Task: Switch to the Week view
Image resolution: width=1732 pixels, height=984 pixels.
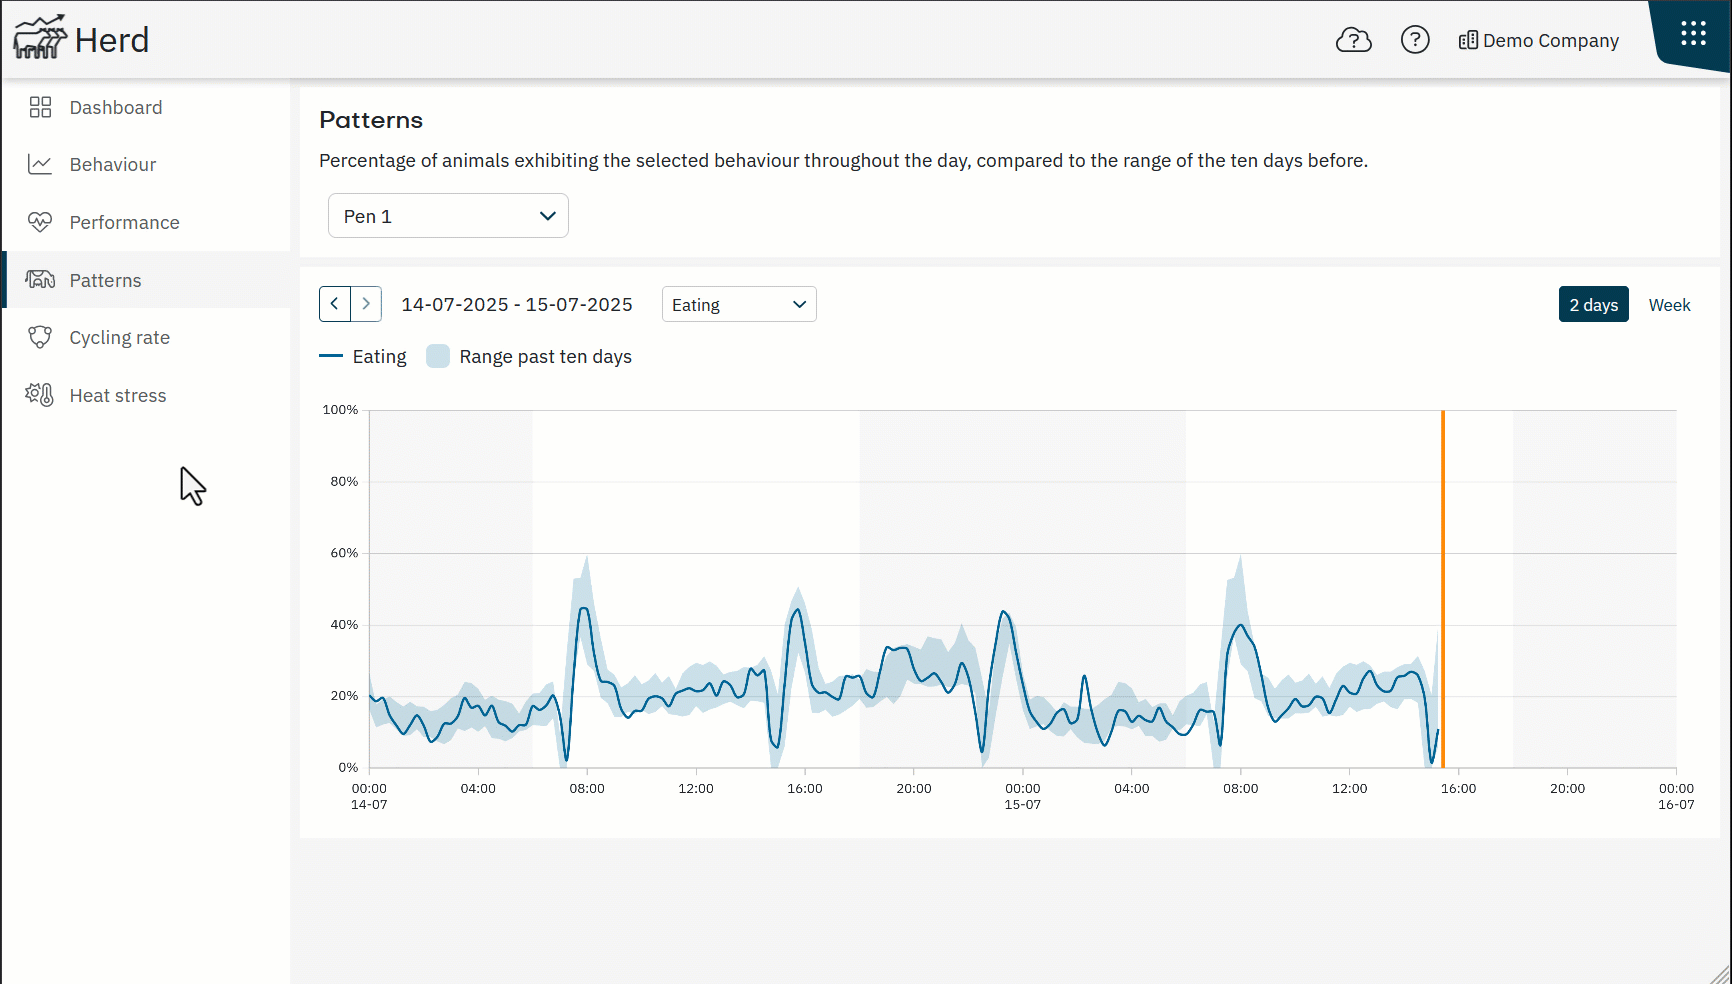Action: (1669, 305)
